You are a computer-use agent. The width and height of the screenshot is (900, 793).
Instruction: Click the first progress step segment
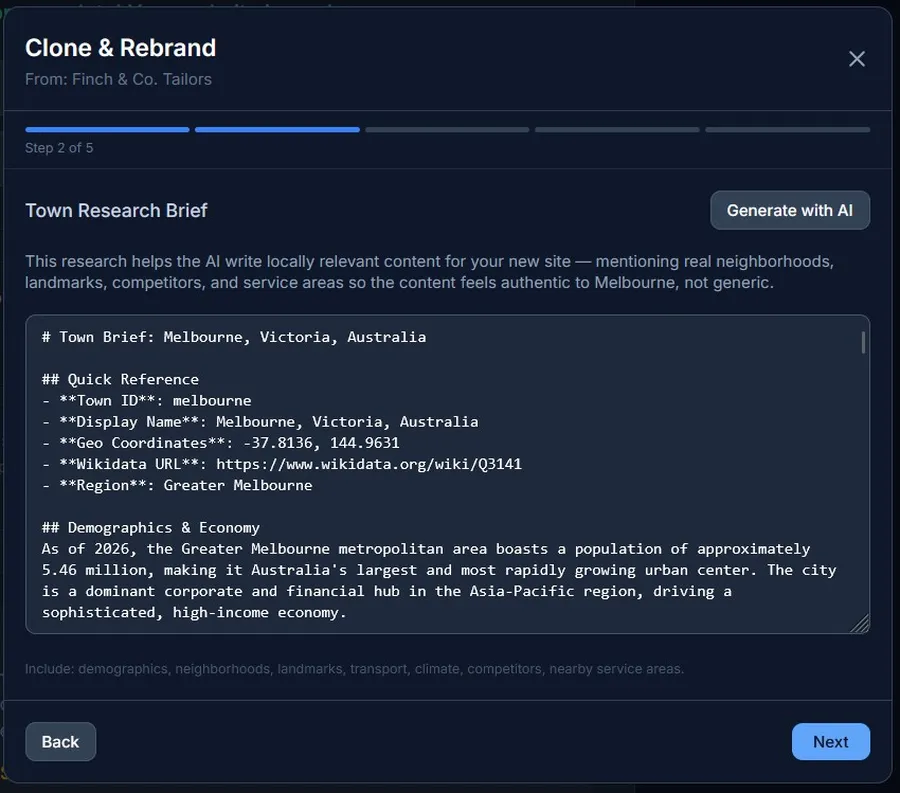[107, 129]
